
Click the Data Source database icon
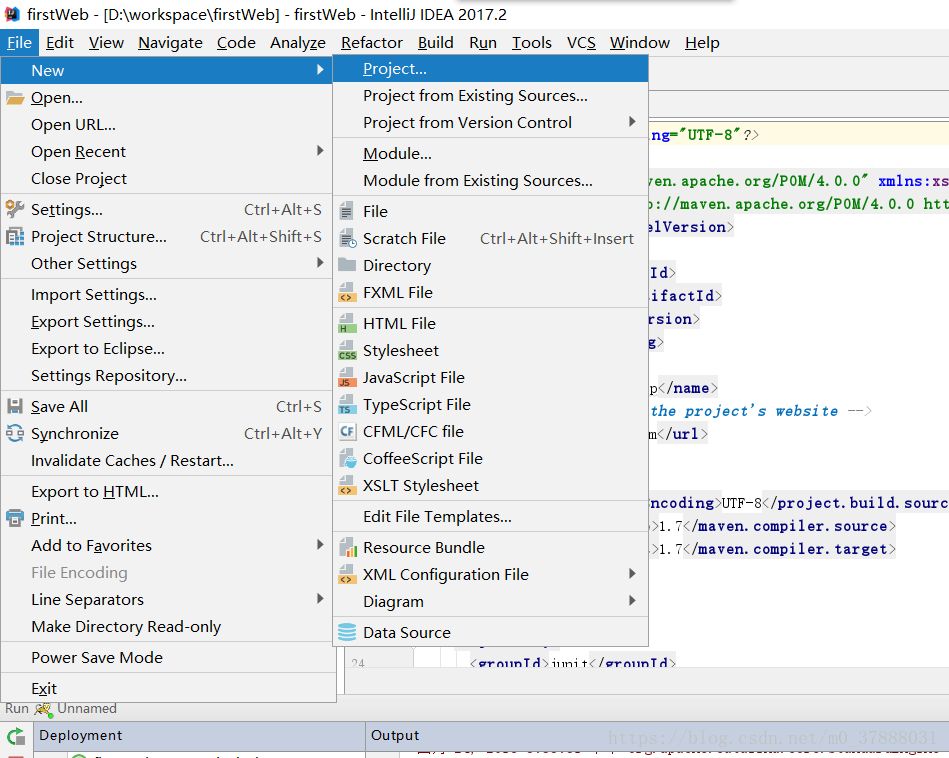pyautogui.click(x=347, y=632)
